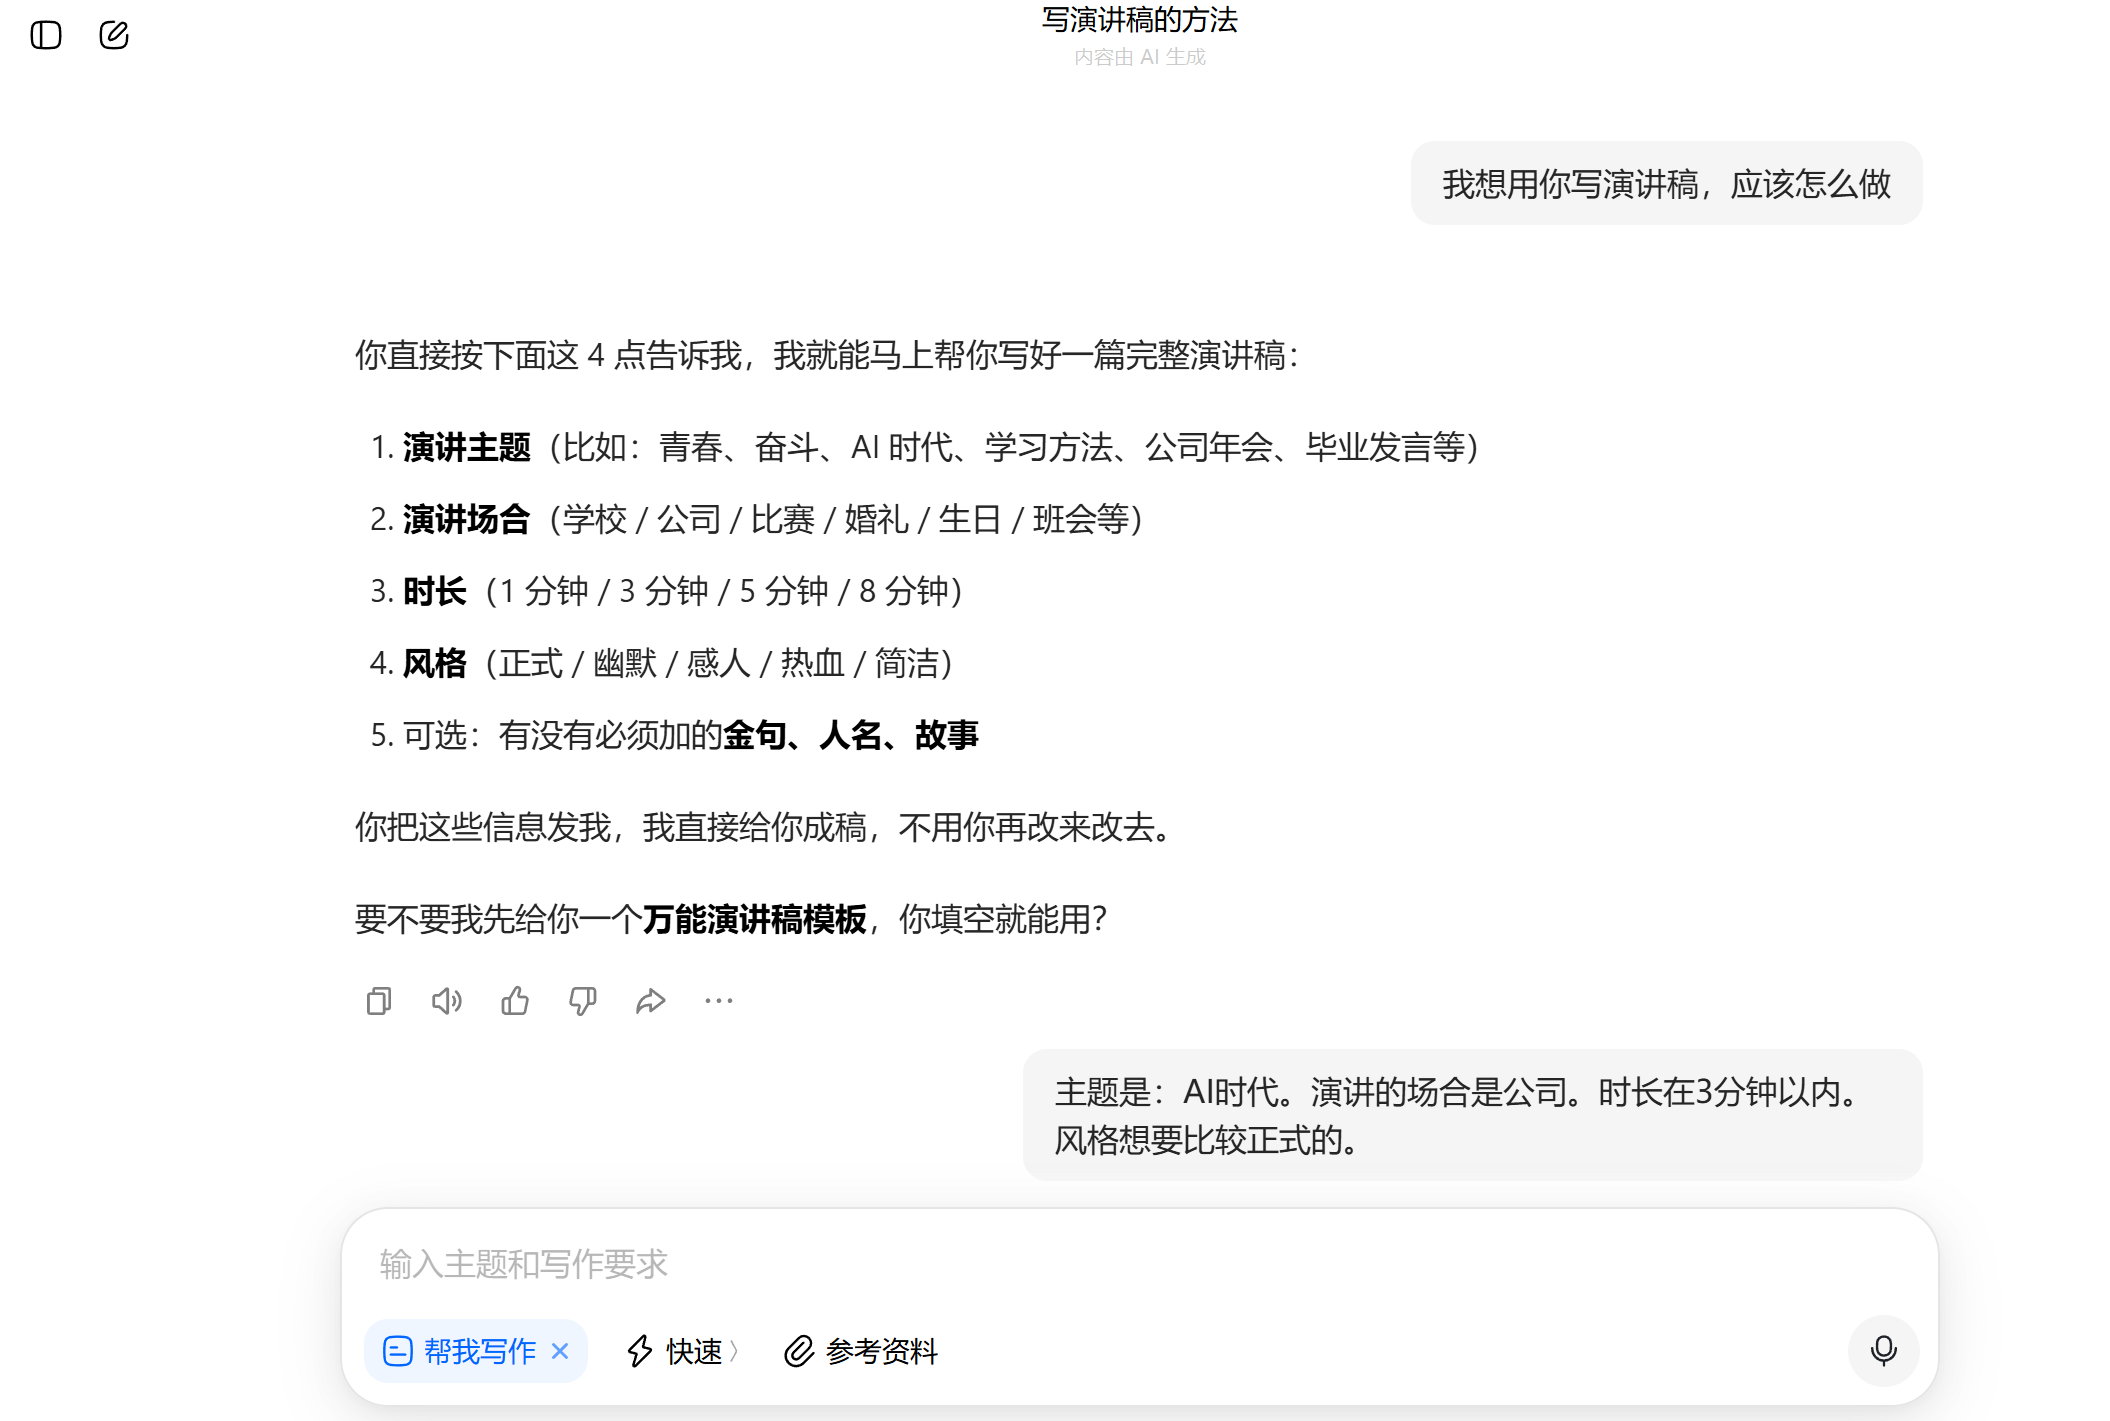2110x1421 pixels.
Task: Attach files via 参考资料
Action: coord(881,1351)
